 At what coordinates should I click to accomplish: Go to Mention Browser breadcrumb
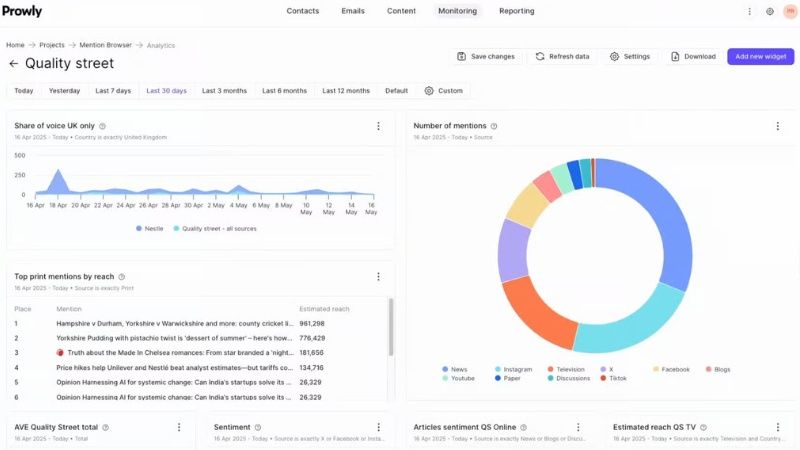tap(106, 45)
